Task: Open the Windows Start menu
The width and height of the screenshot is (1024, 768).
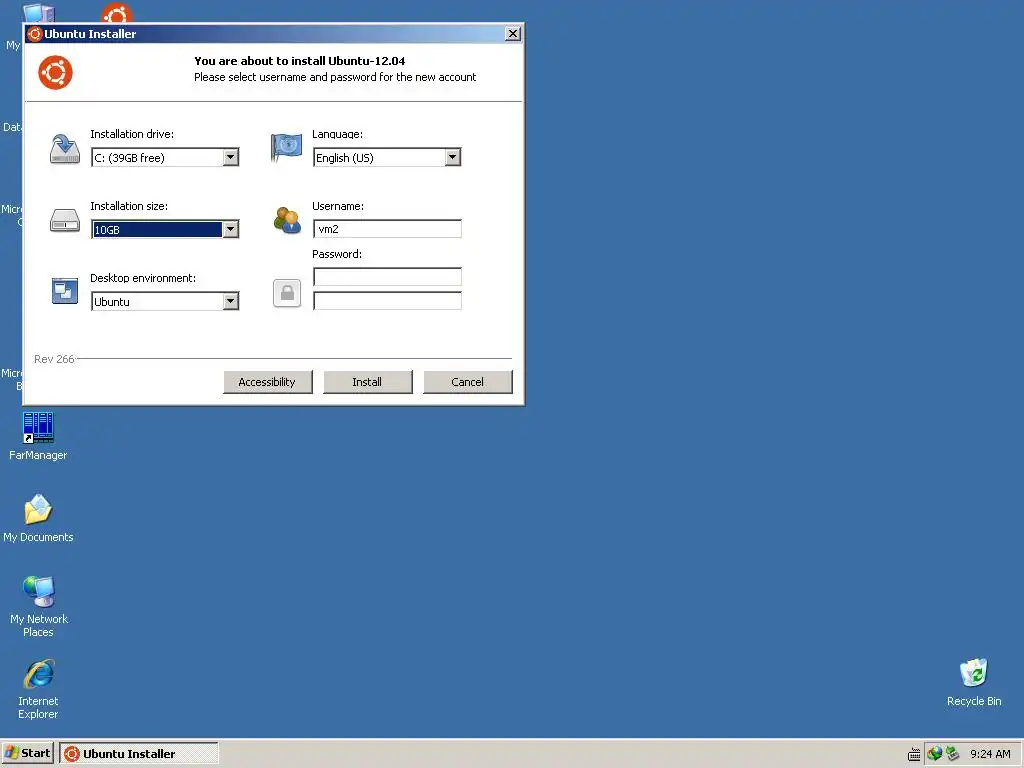Action: click(x=27, y=753)
